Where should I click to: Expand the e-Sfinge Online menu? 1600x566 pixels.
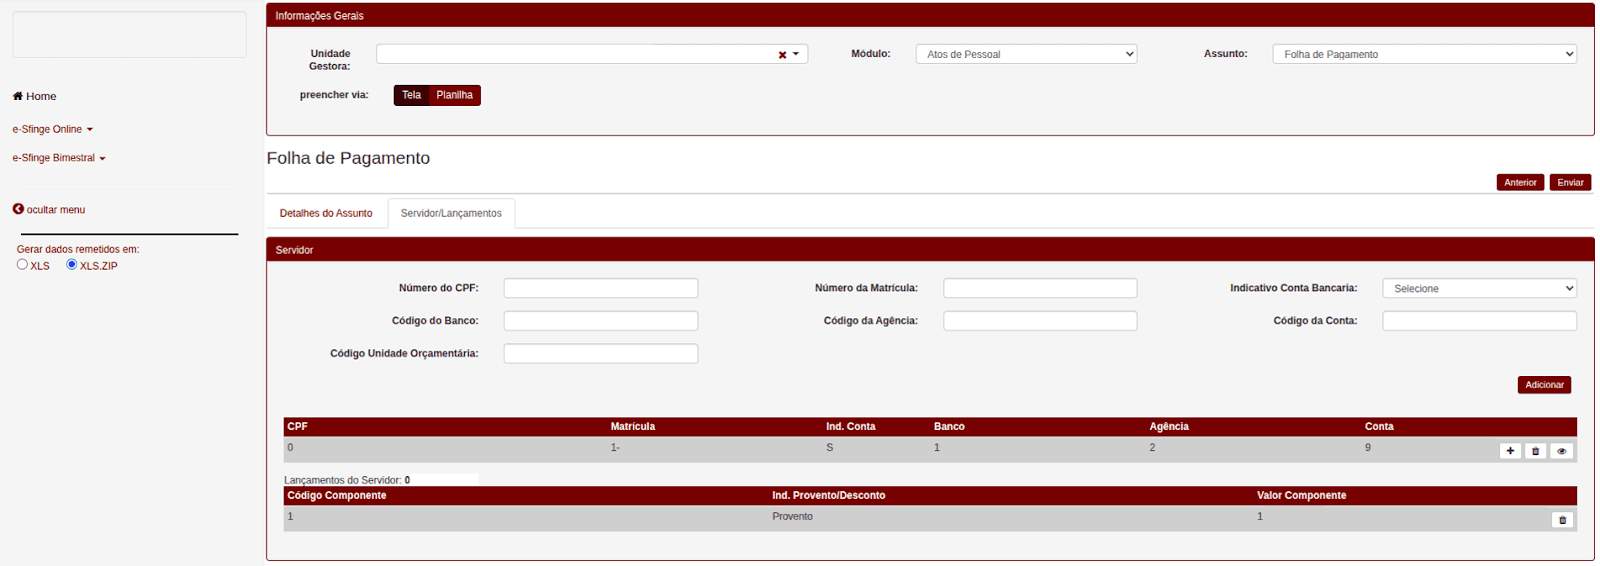point(52,129)
